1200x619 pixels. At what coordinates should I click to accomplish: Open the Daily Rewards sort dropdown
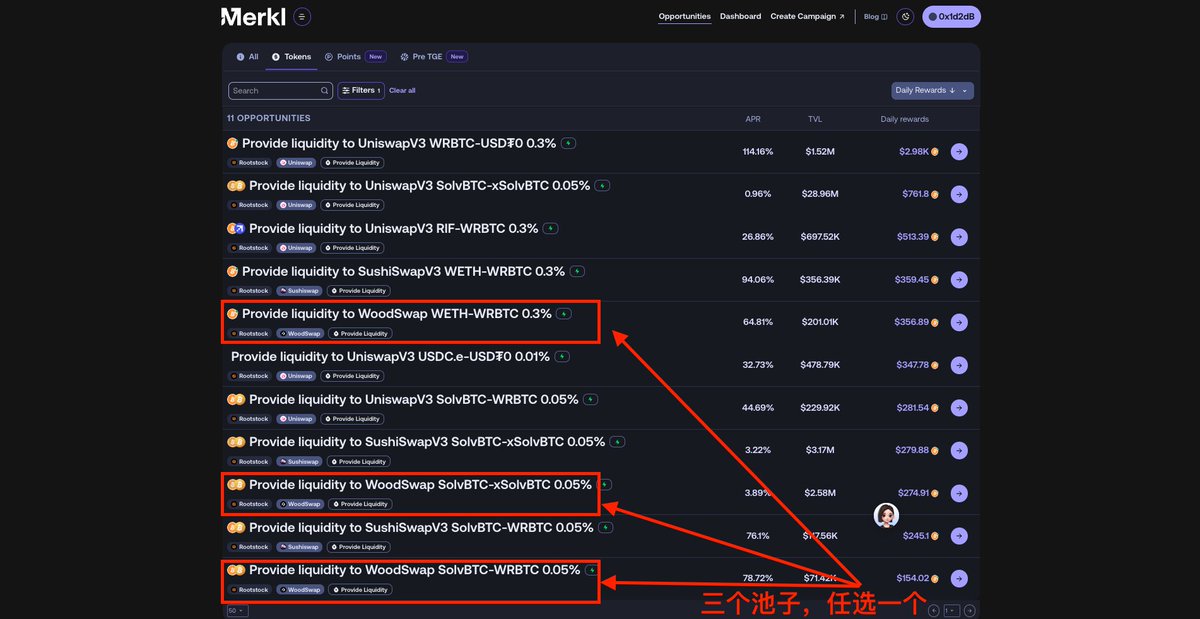932,90
